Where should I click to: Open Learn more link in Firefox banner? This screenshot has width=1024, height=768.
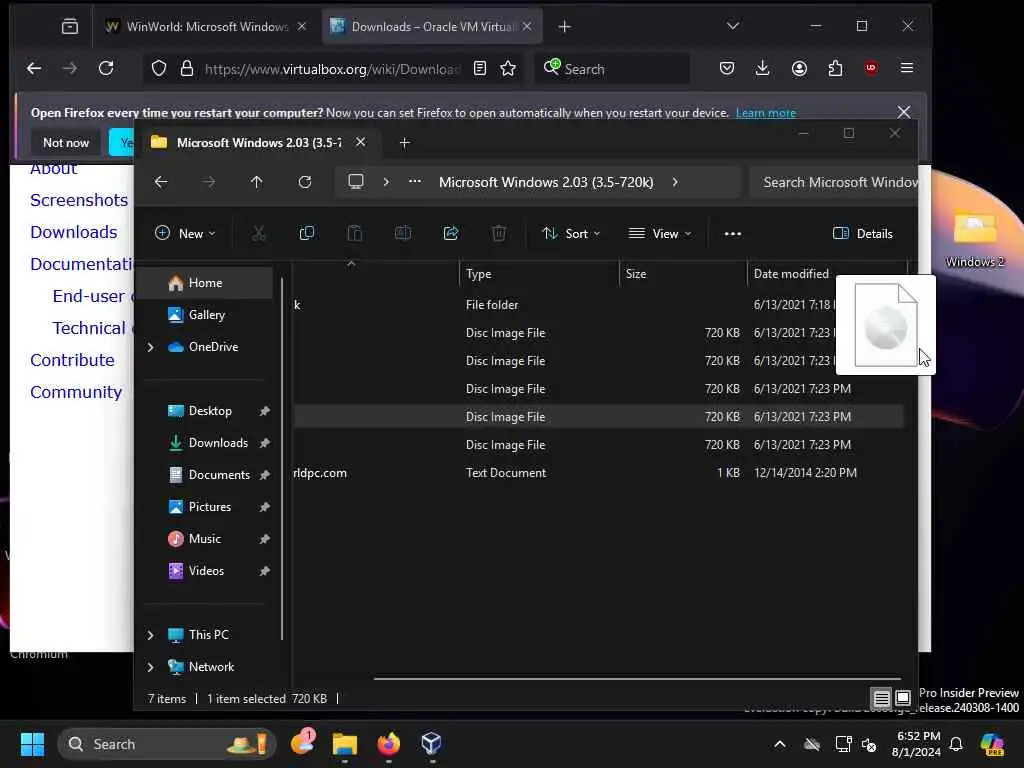pos(765,112)
